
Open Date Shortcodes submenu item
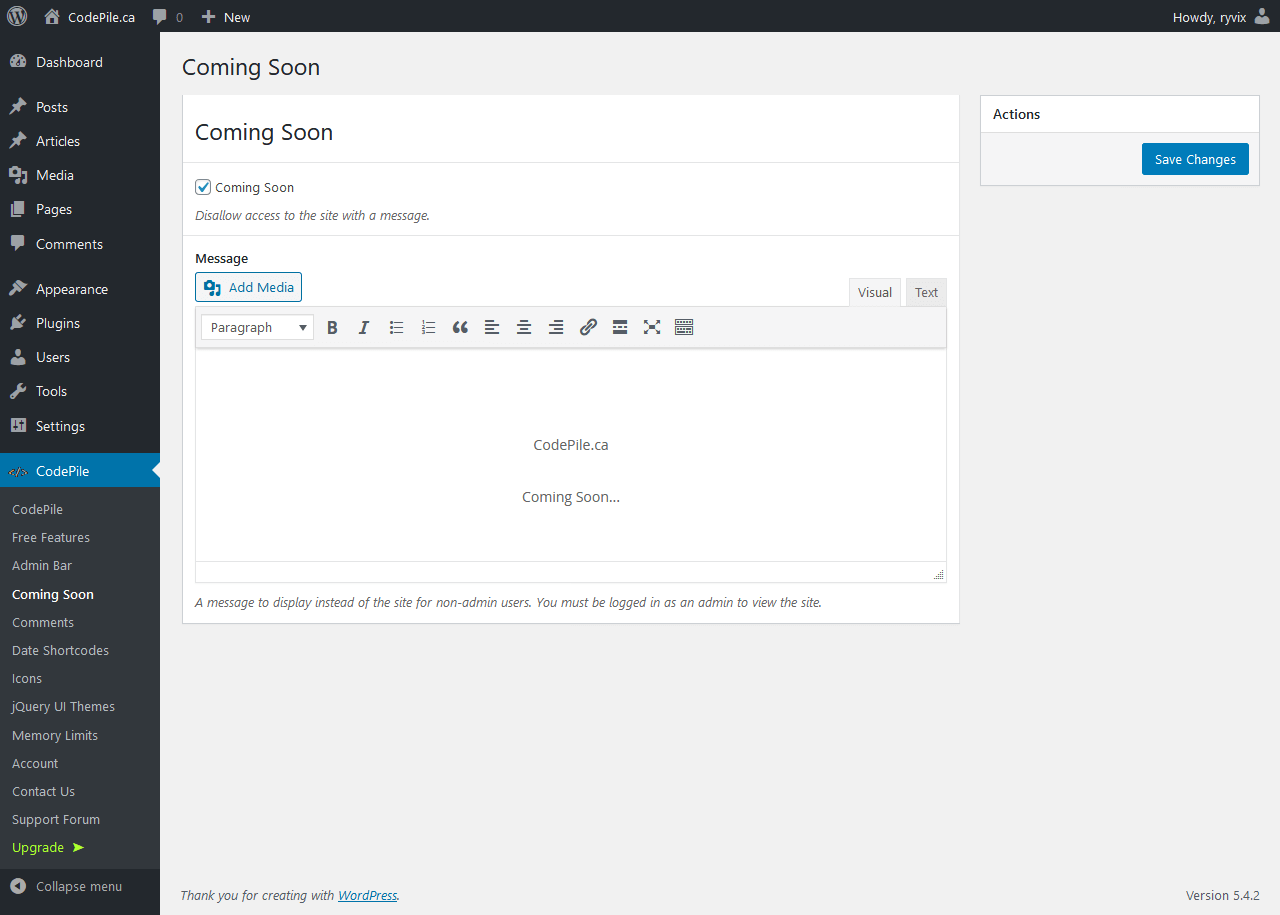pos(60,650)
